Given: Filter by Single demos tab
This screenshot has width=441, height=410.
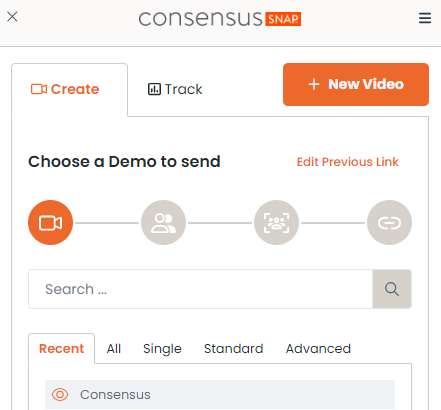Looking at the screenshot, I should (x=162, y=349).
